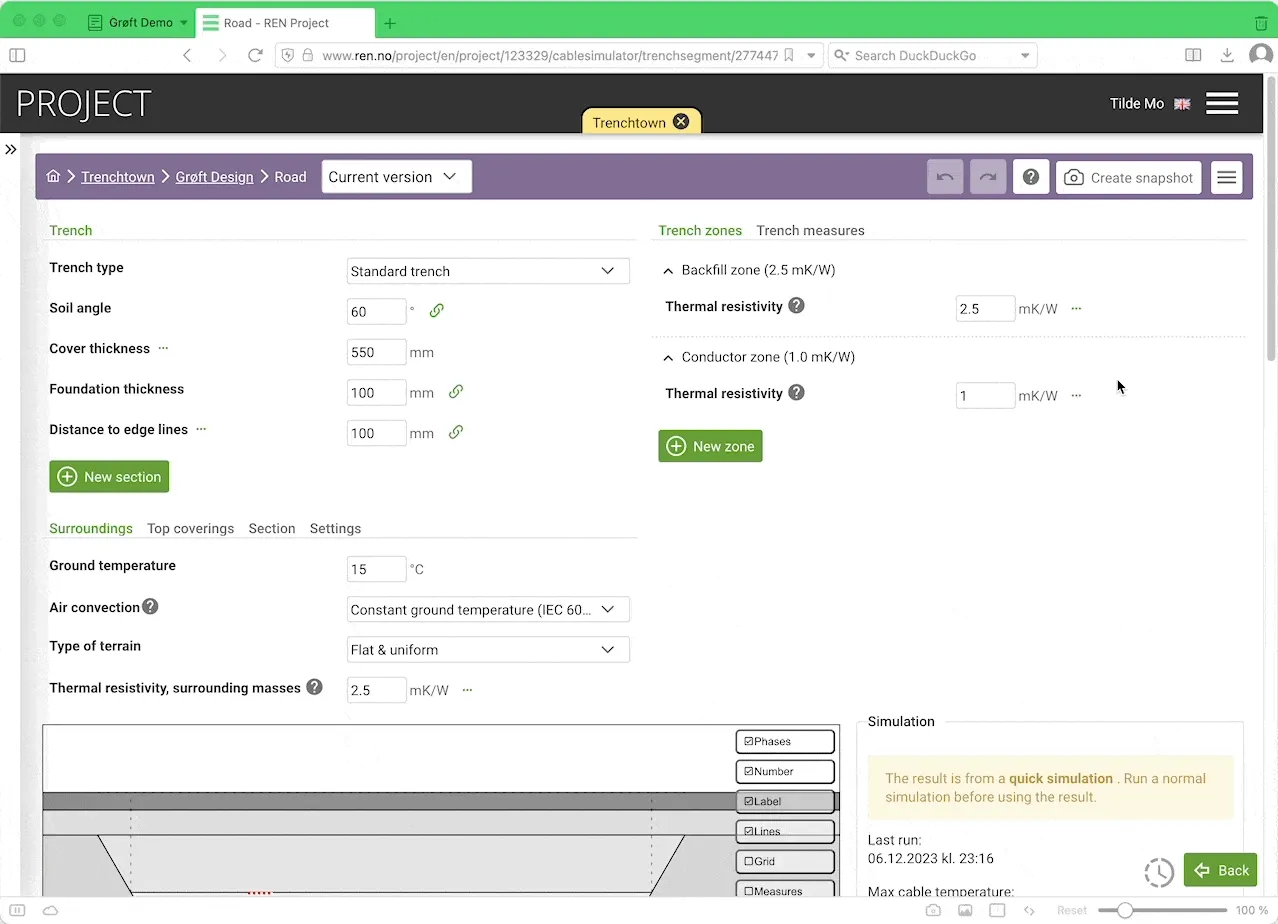
Task: Open the Top coverings tab
Action: (190, 529)
